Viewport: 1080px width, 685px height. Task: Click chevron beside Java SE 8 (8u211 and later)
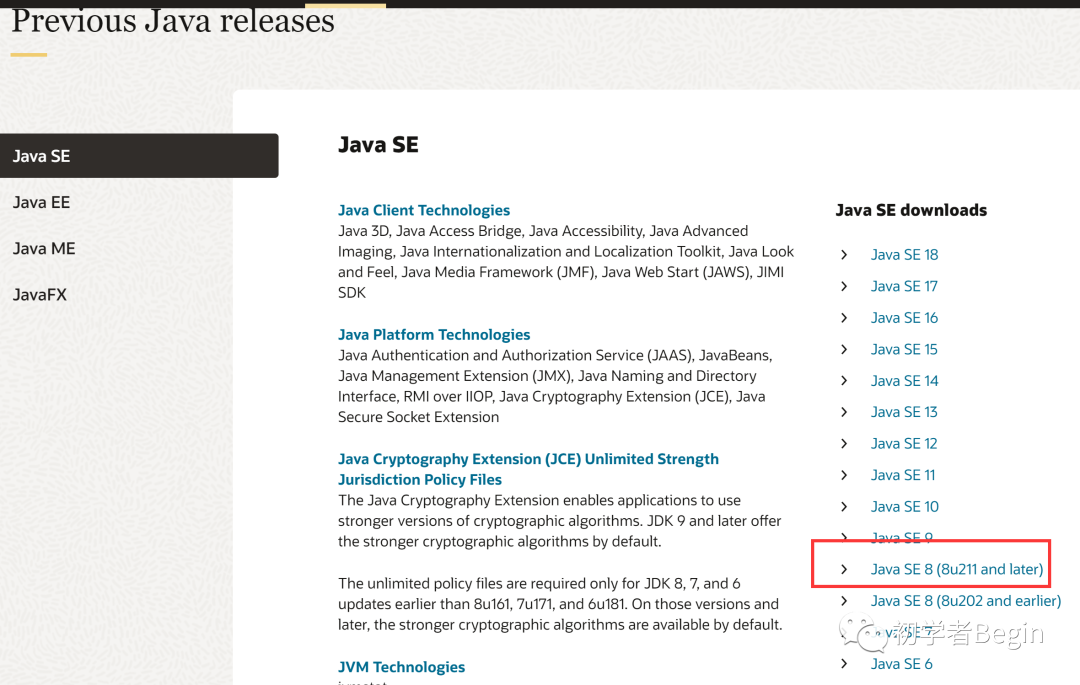click(844, 569)
